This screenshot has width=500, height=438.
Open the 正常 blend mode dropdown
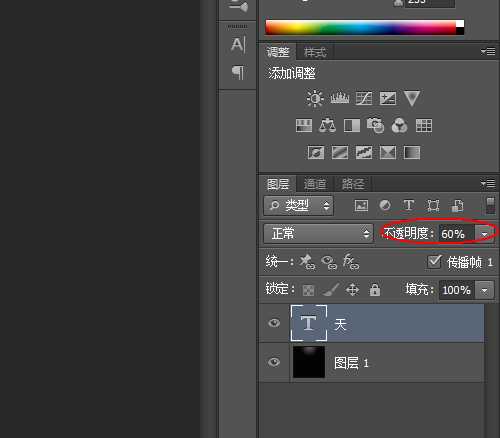[318, 233]
